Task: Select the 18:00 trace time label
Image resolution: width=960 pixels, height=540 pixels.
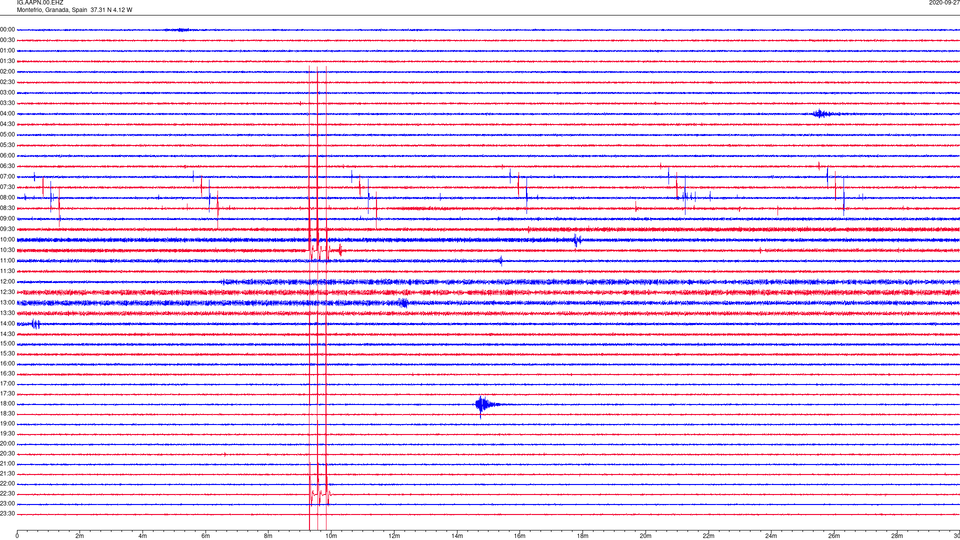Action: tap(7, 404)
